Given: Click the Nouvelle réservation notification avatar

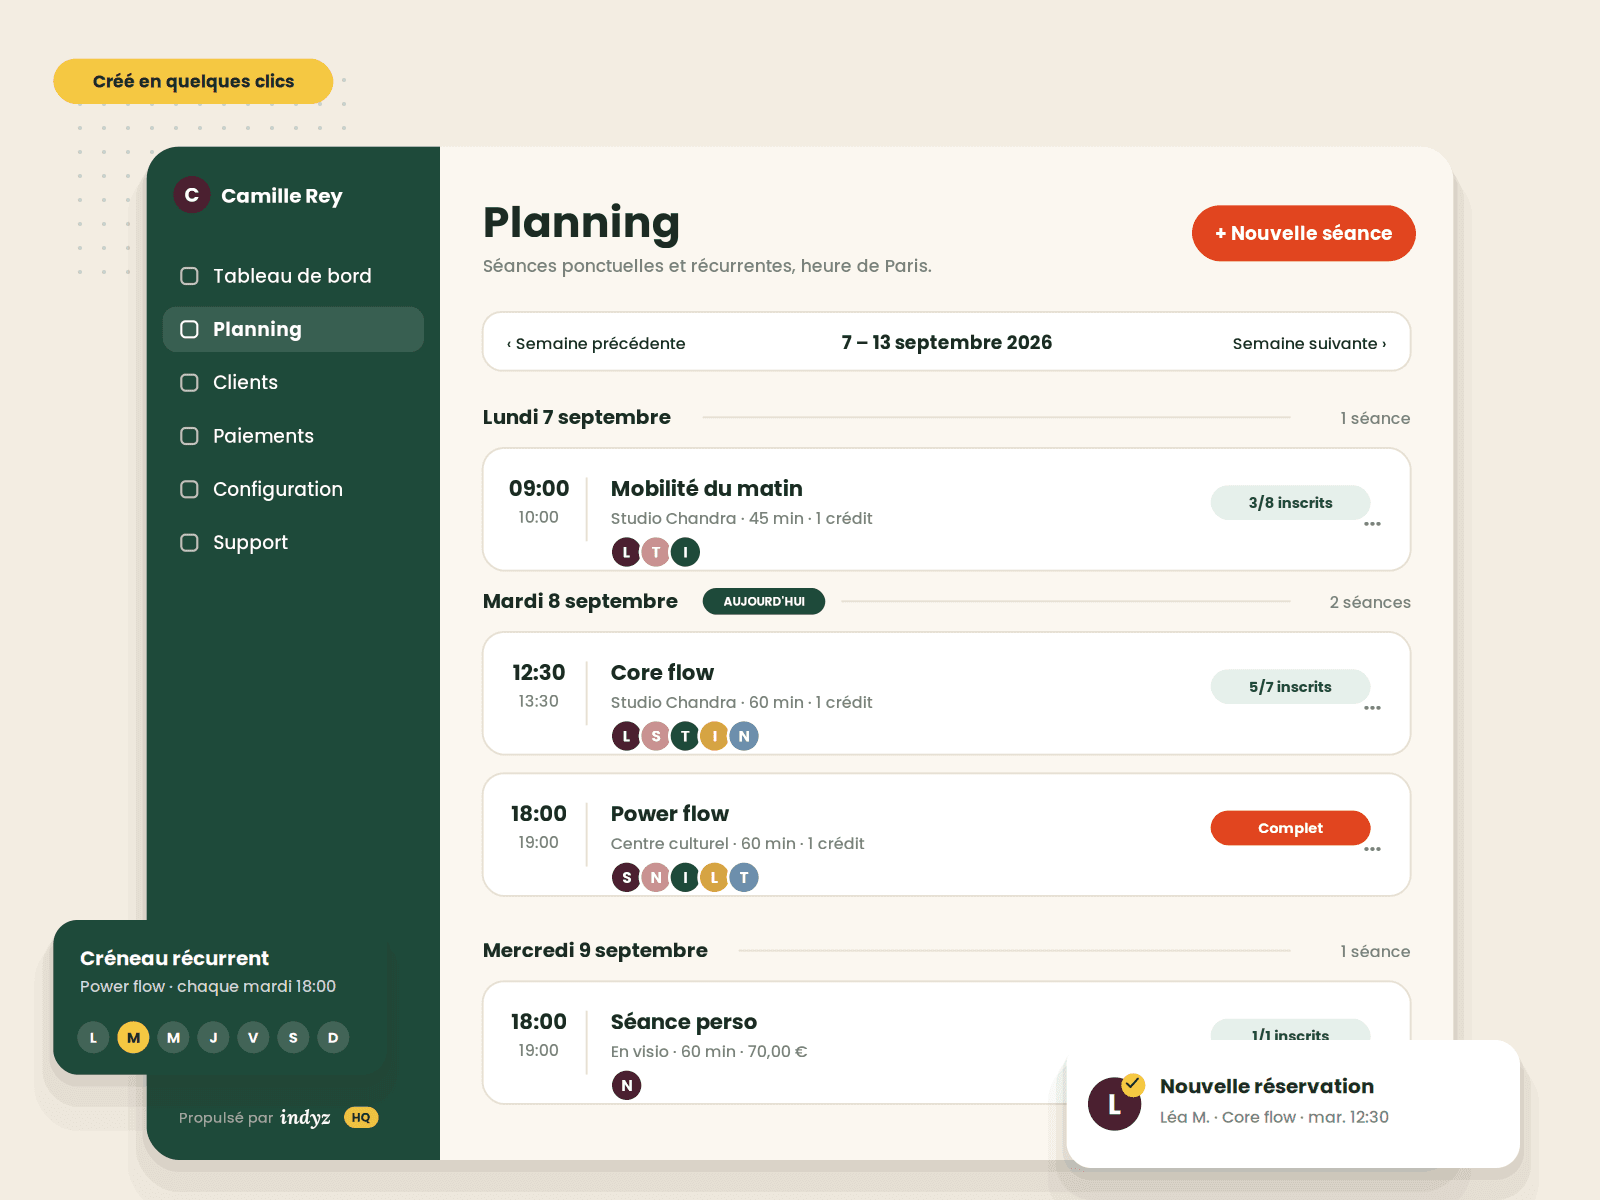Looking at the screenshot, I should [x=1114, y=1104].
